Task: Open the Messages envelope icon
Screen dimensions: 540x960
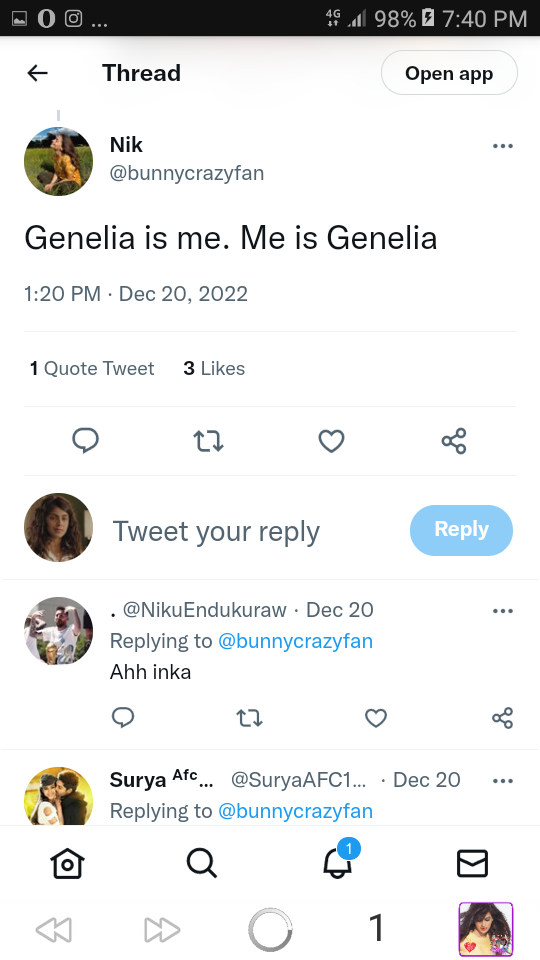Action: pos(472,864)
